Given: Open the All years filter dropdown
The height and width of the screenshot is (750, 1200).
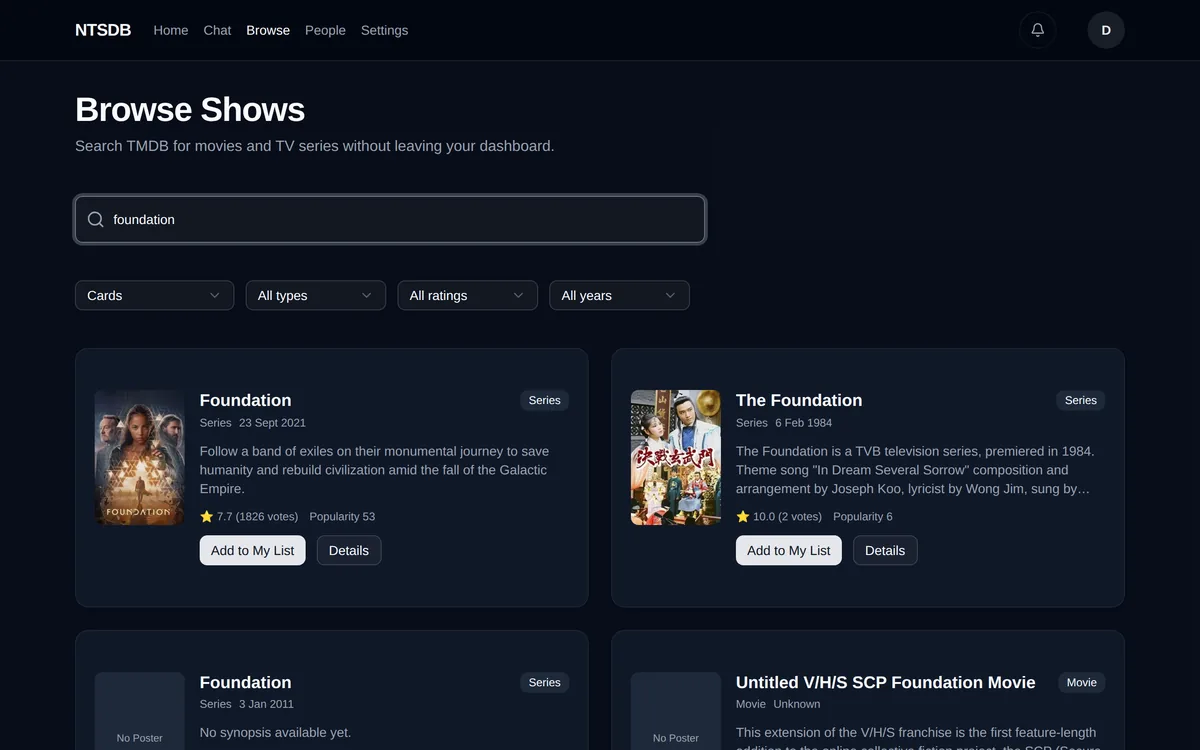Looking at the screenshot, I should [619, 295].
